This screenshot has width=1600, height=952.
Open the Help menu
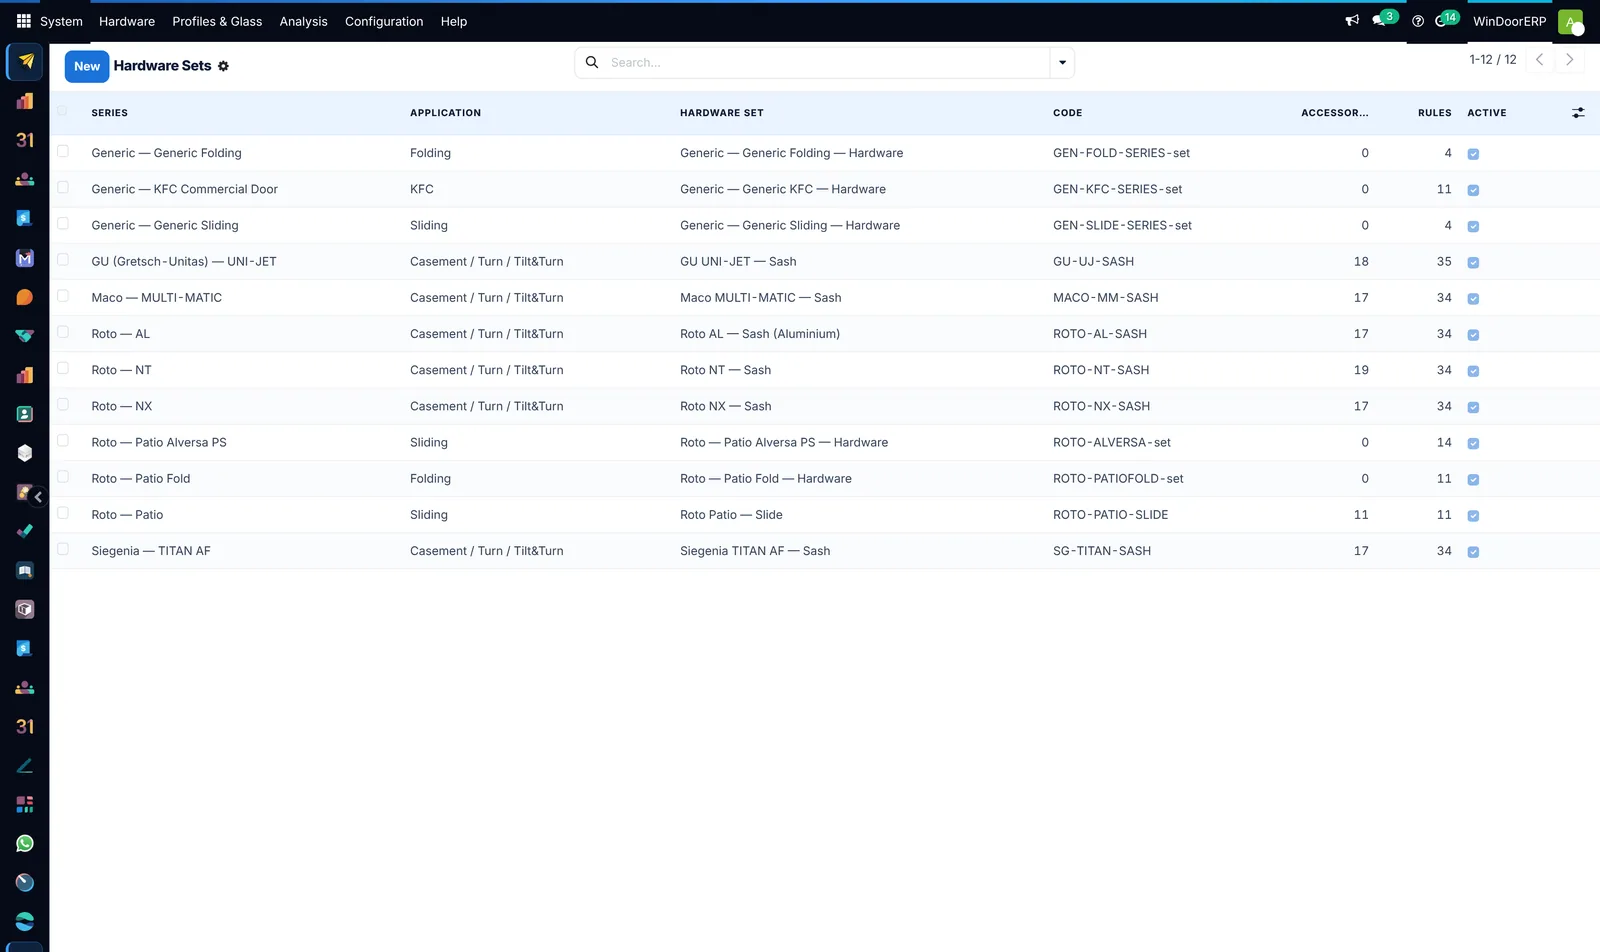454,21
